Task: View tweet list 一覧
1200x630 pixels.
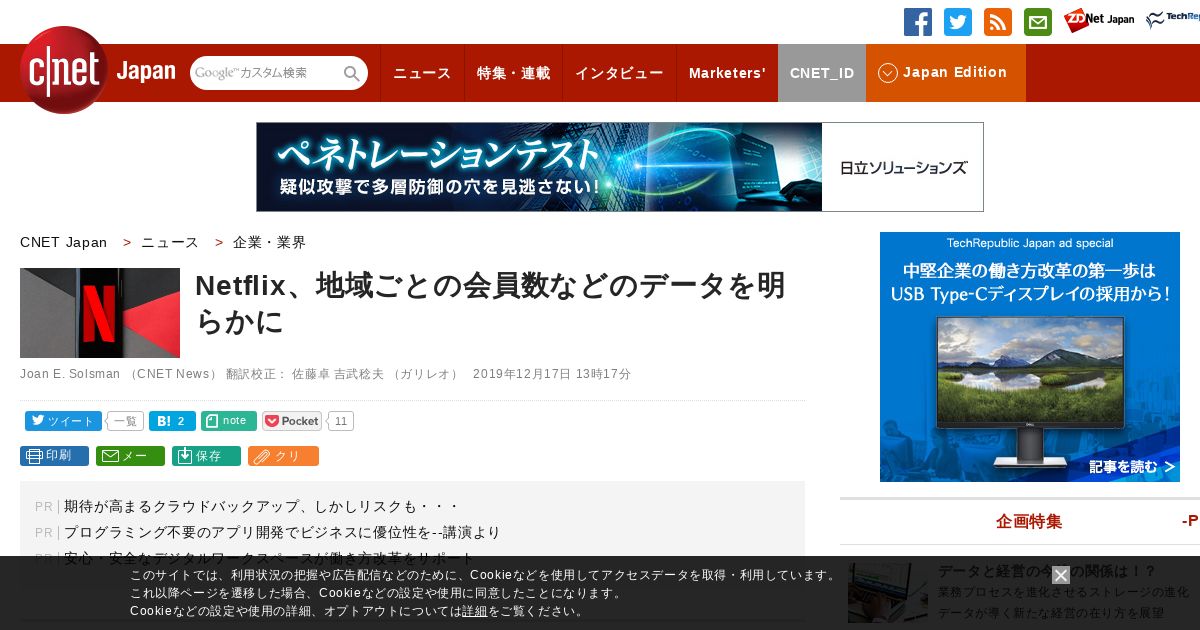Action: coord(125,421)
